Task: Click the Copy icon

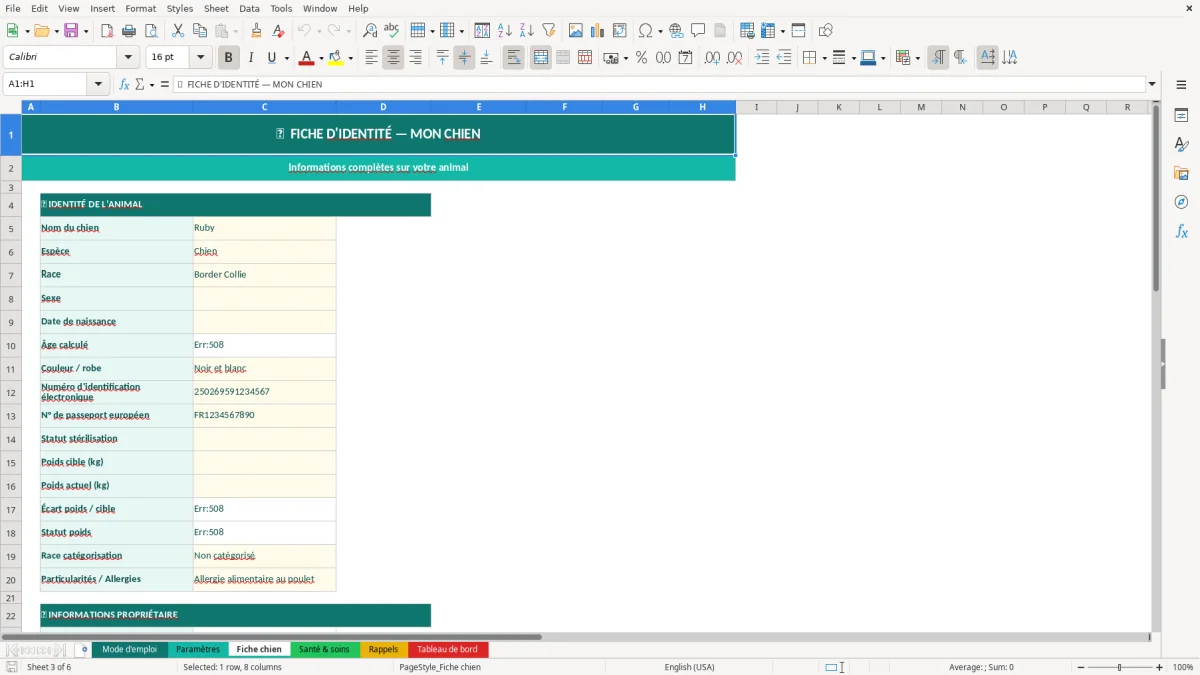Action: coord(200,31)
